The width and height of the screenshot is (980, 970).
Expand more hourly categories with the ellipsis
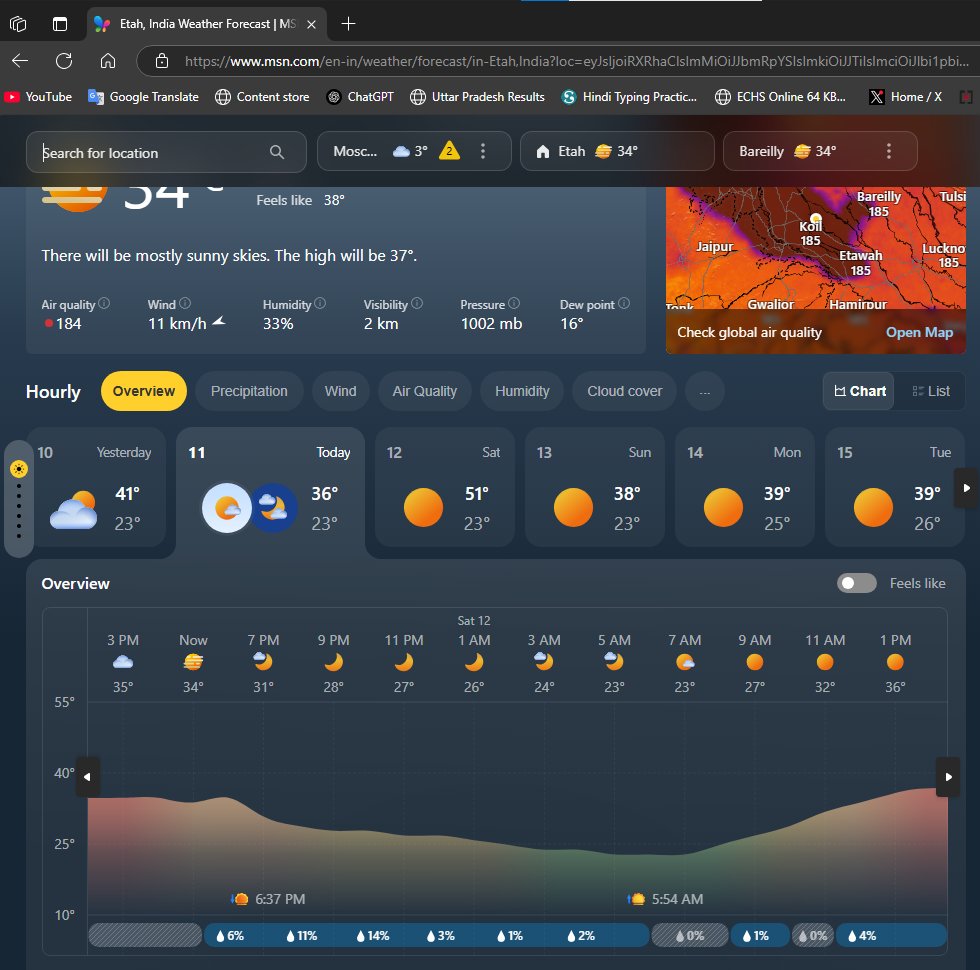click(x=705, y=391)
